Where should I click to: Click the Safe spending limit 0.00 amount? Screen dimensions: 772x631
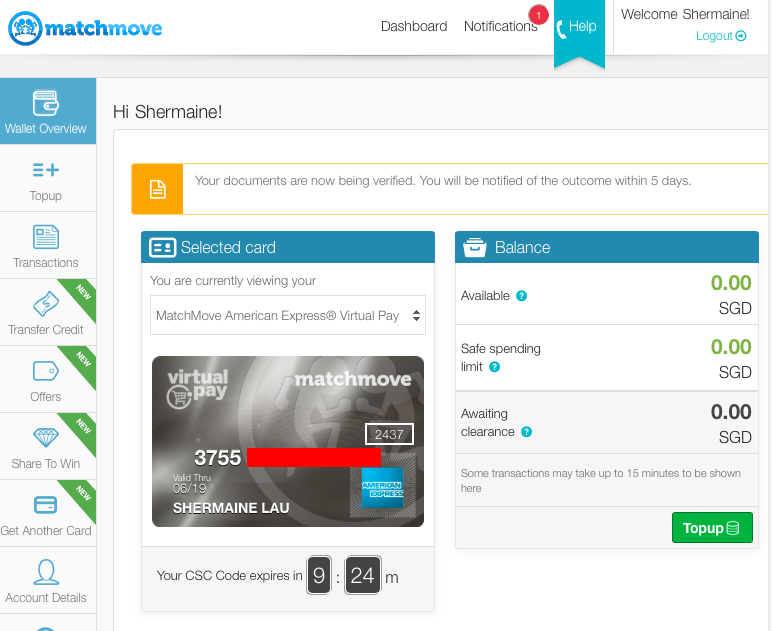point(731,347)
